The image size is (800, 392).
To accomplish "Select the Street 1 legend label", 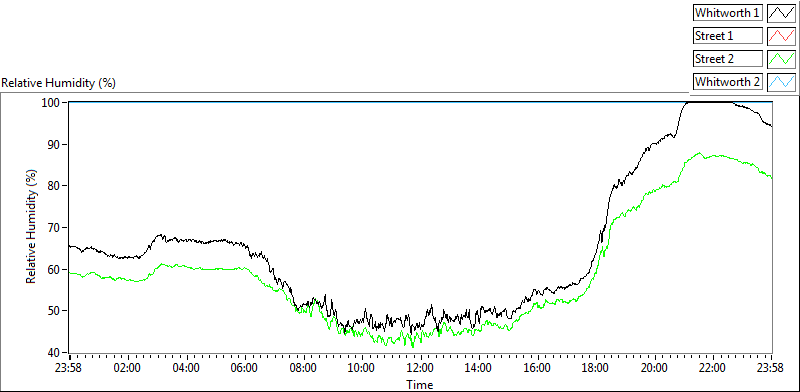I will [x=728, y=35].
